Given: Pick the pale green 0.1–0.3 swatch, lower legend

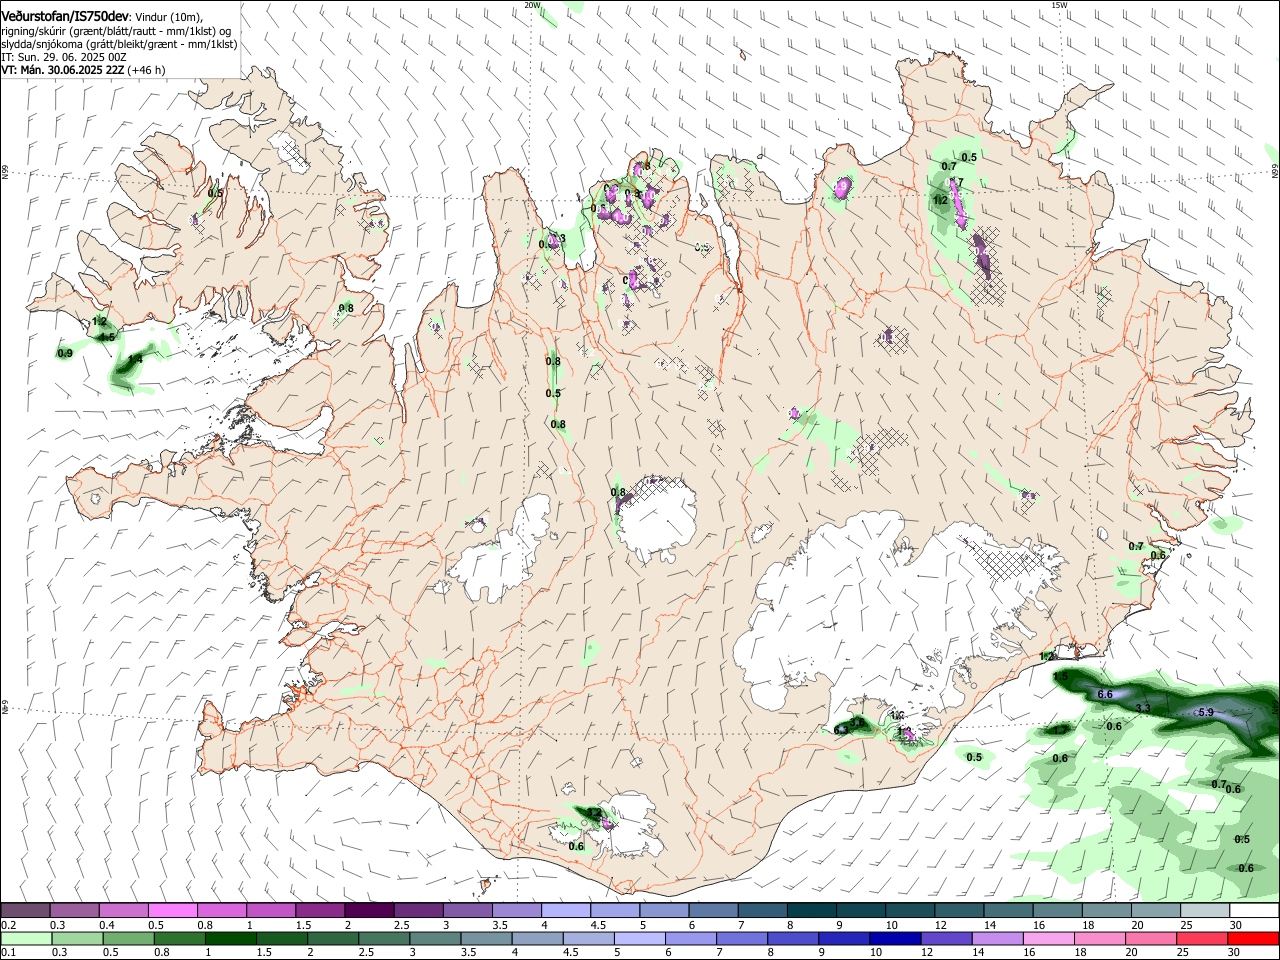Looking at the screenshot, I should (x=26, y=939).
